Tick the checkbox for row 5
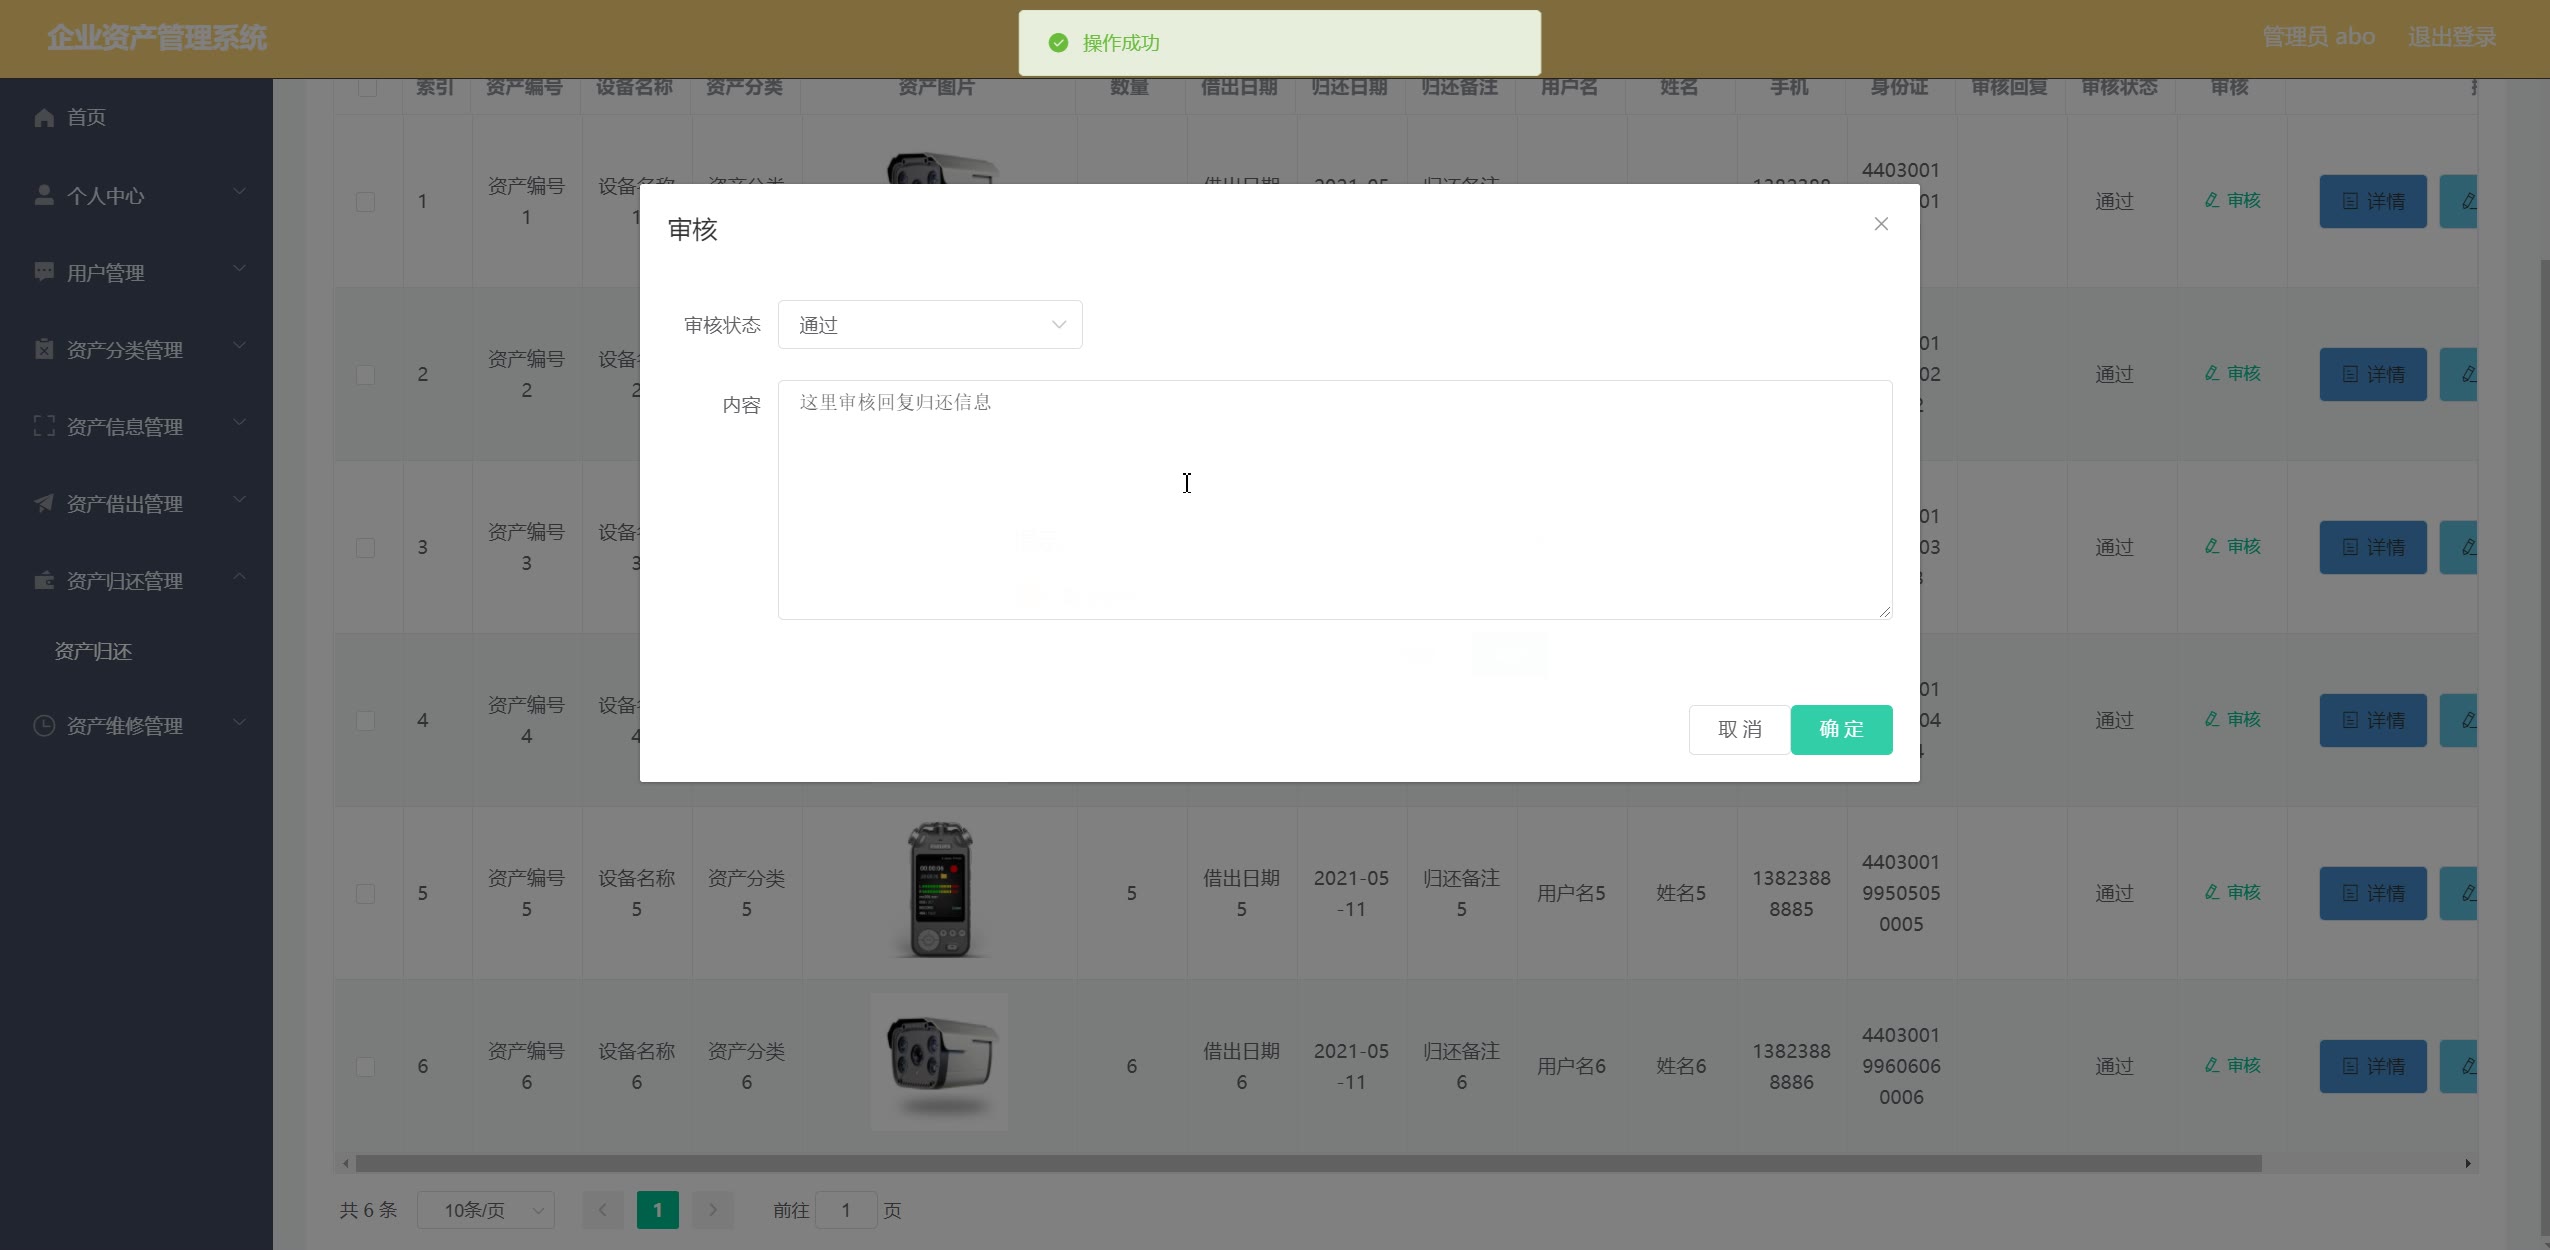 pos(365,893)
